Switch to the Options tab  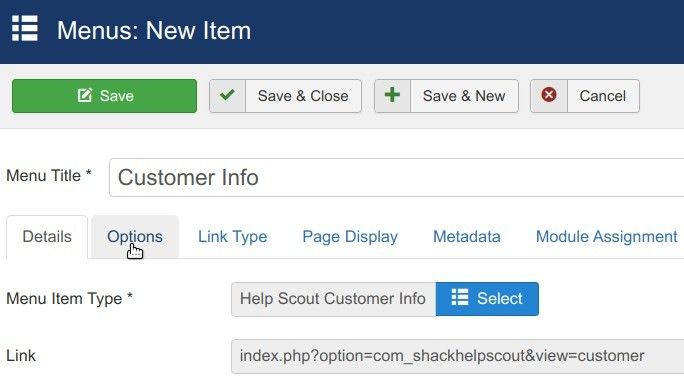pyautogui.click(x=135, y=237)
